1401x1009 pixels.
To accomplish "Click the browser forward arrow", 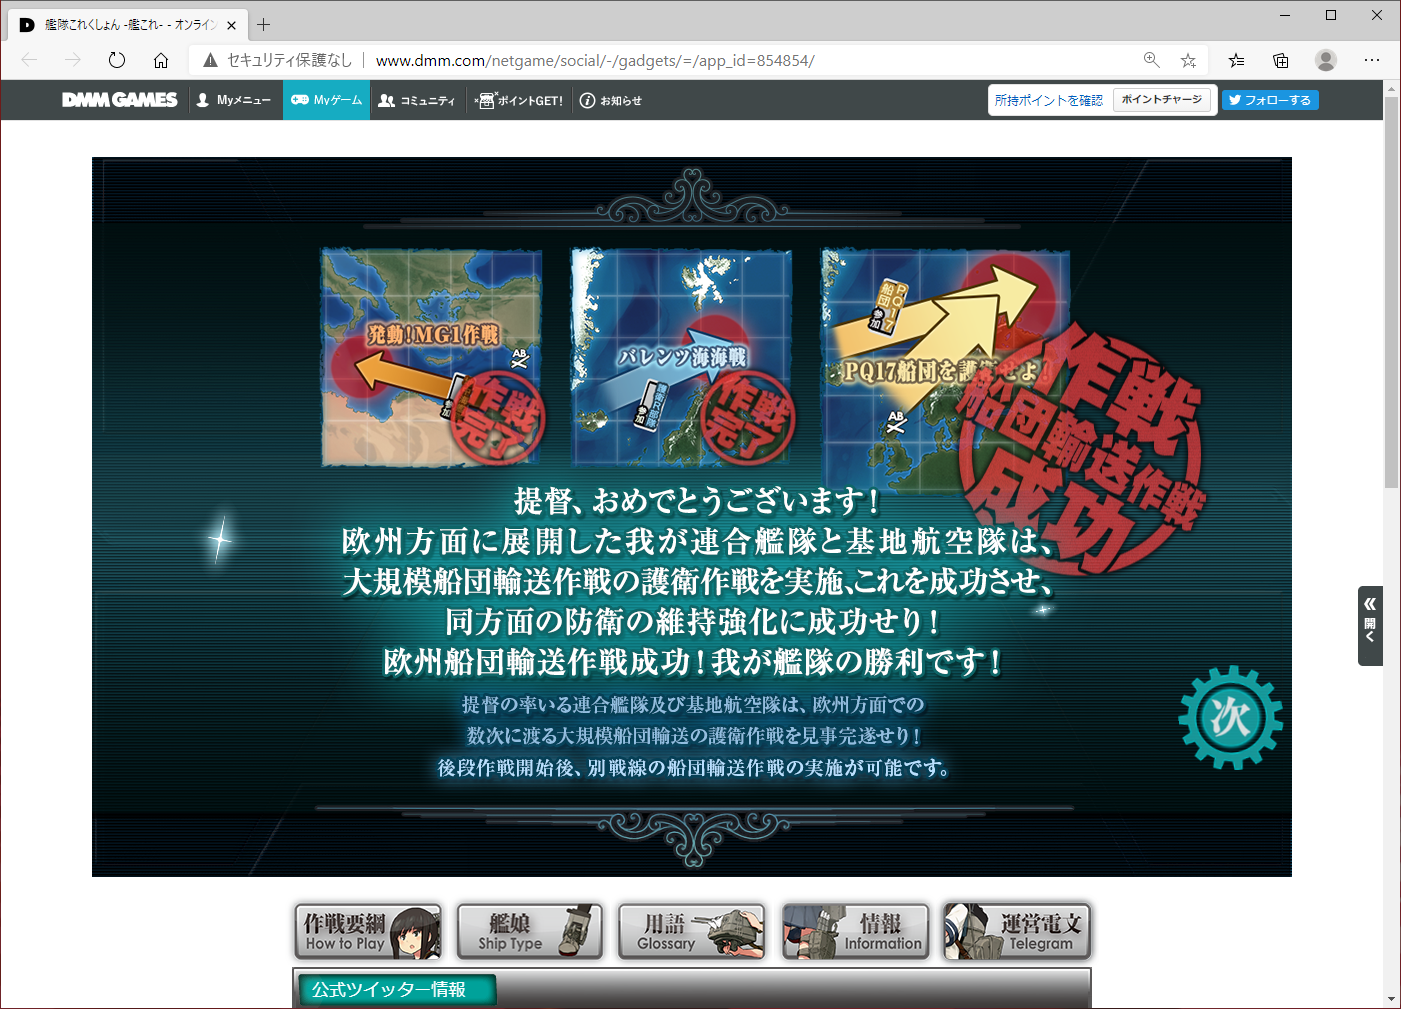I will coord(73,60).
